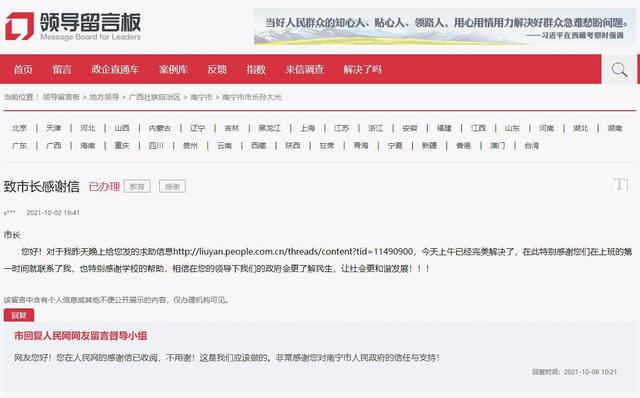Select the 北京 province link
The width and height of the screenshot is (640, 398).
19,128
